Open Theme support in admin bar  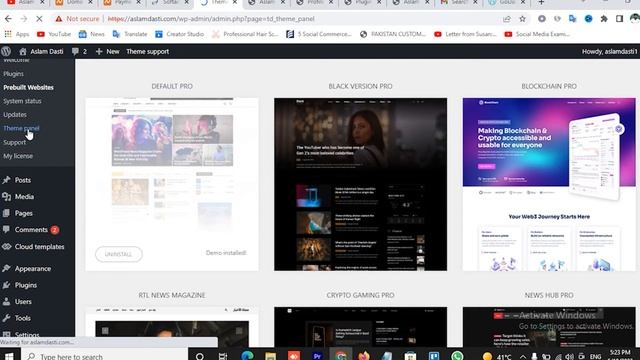click(147, 51)
